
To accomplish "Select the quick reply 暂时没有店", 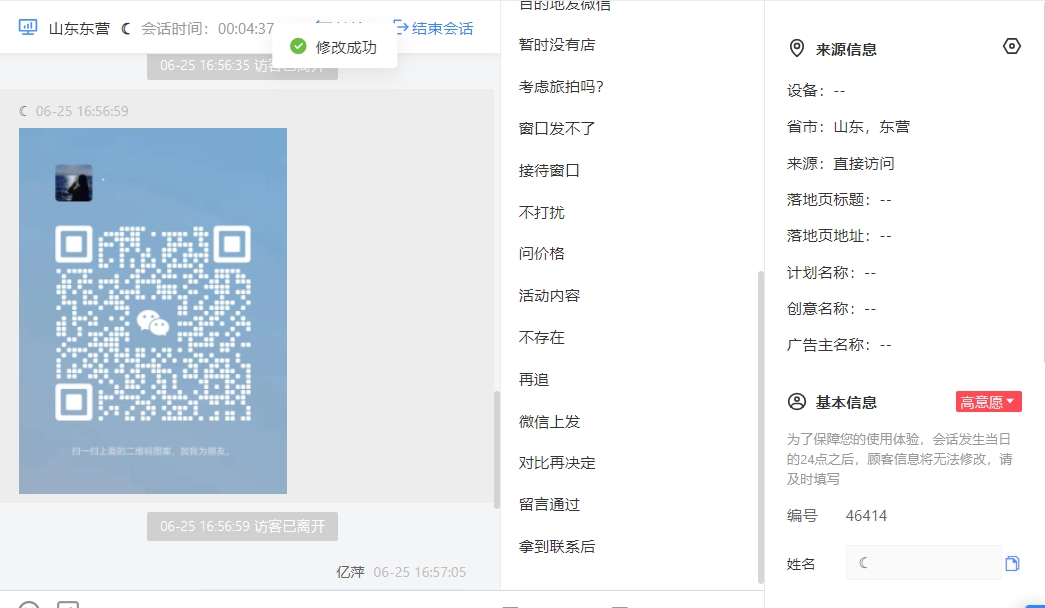I will (x=557, y=45).
